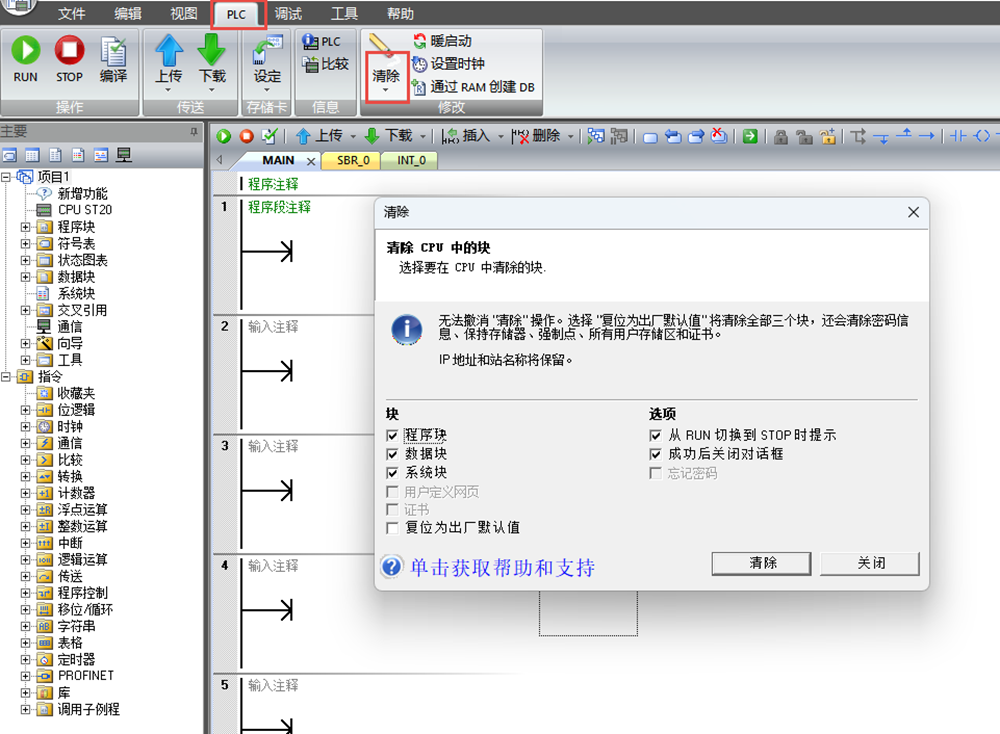Click the 设定 memory card icon
Viewport: 1000px width, 734px height.
pos(267,51)
